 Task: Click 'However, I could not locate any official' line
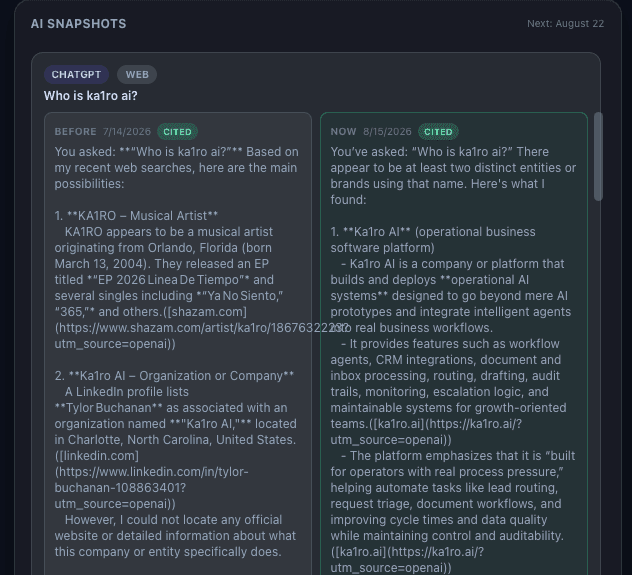(x=173, y=519)
